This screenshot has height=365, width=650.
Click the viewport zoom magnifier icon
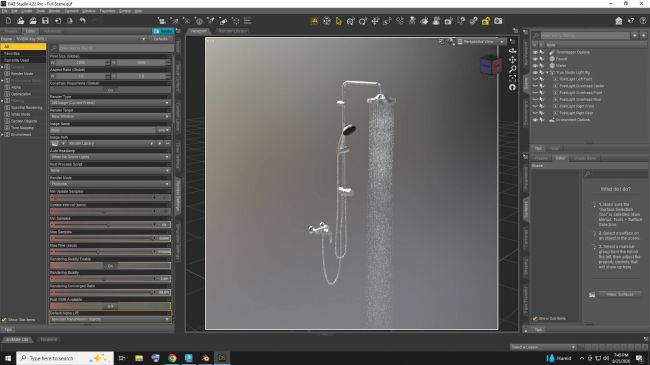pos(513,69)
